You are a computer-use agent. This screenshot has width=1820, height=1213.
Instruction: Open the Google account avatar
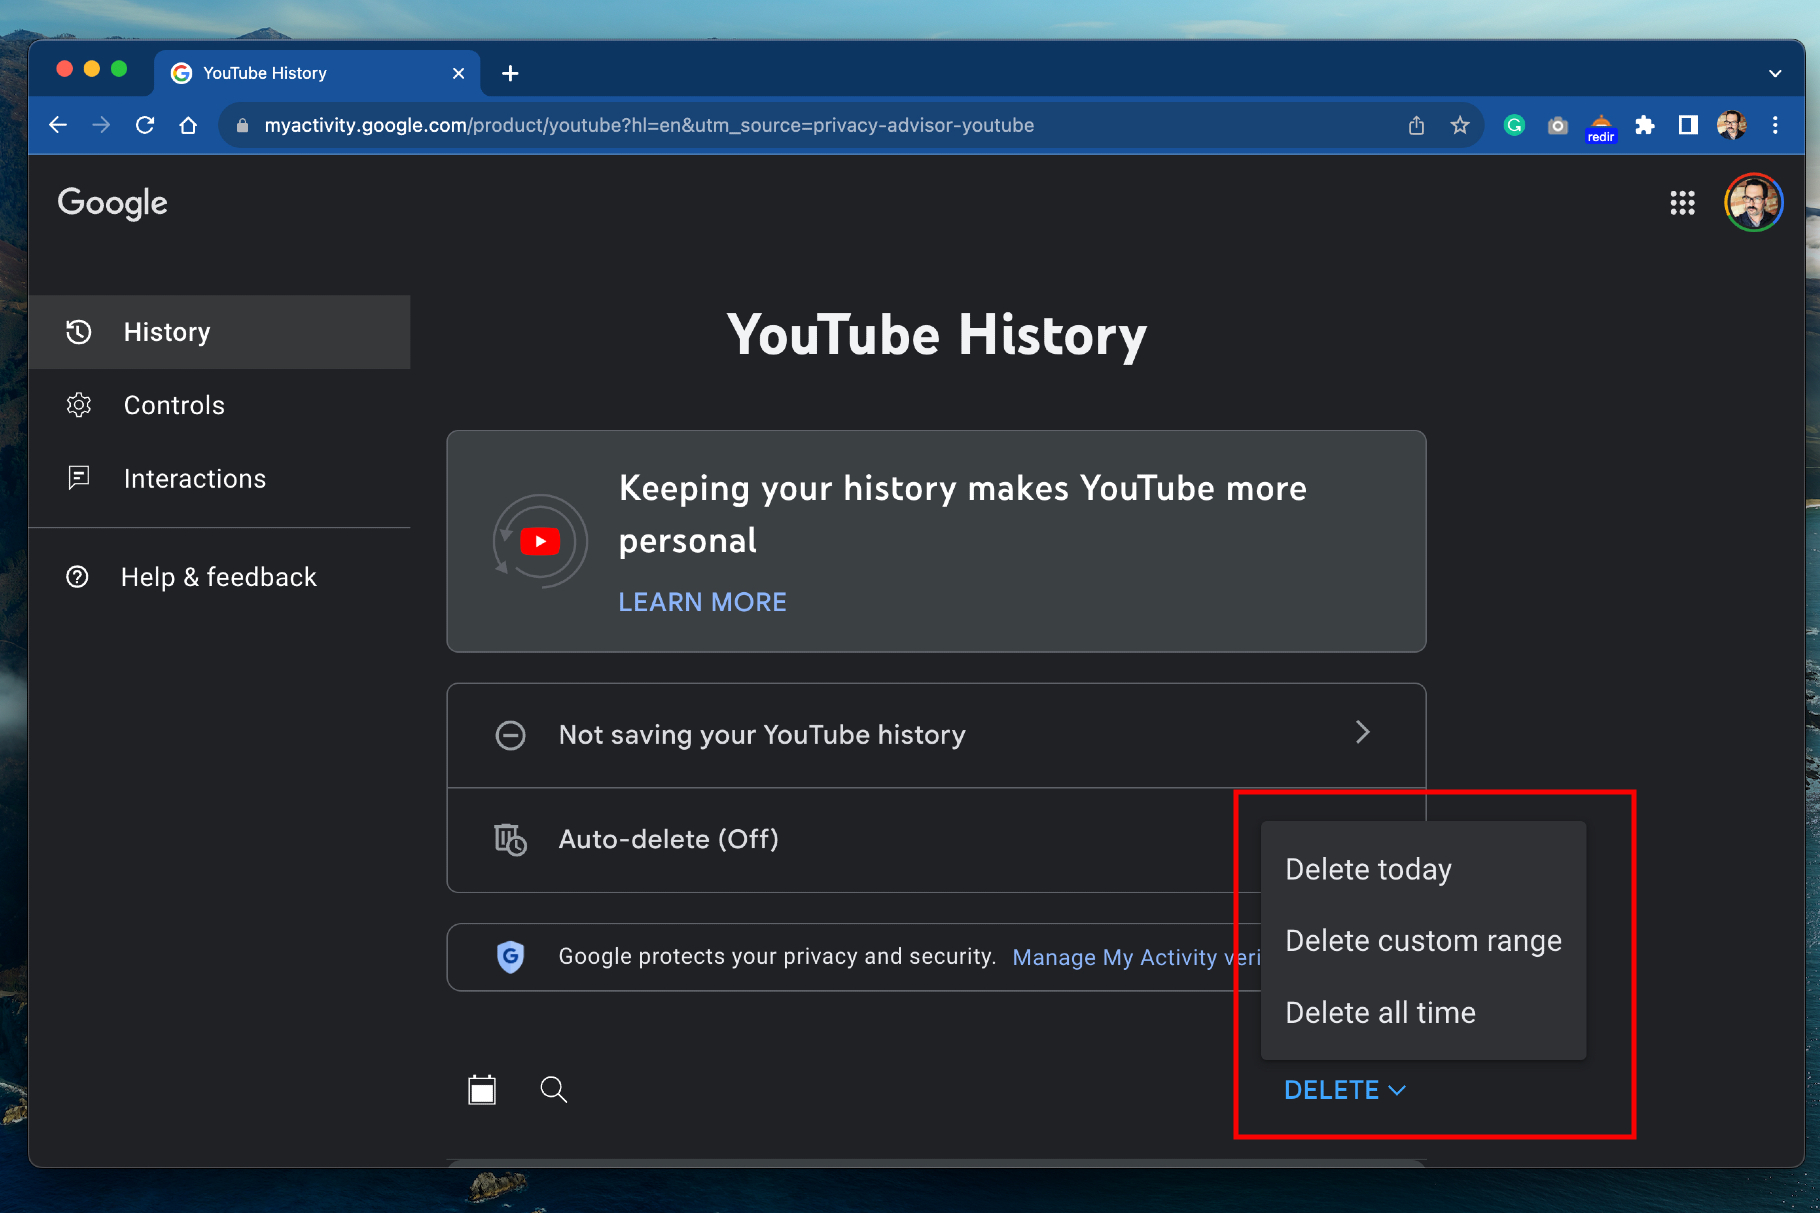pos(1753,203)
